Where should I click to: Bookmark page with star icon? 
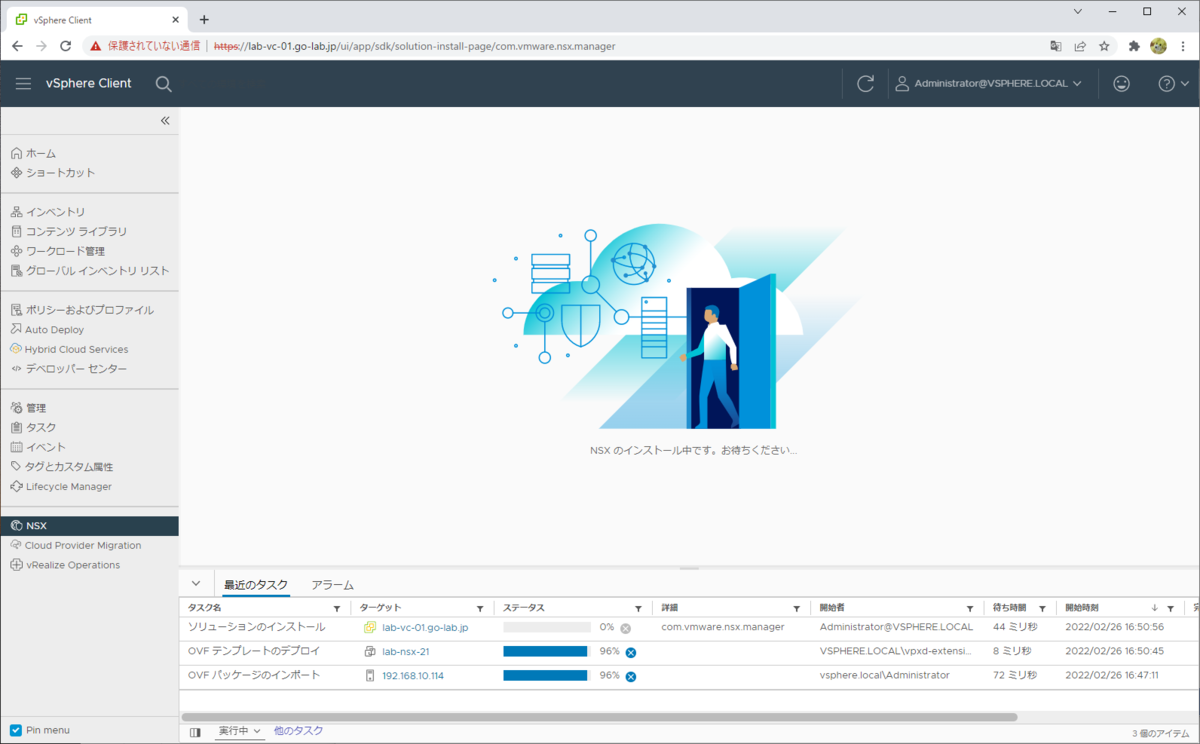click(1104, 46)
